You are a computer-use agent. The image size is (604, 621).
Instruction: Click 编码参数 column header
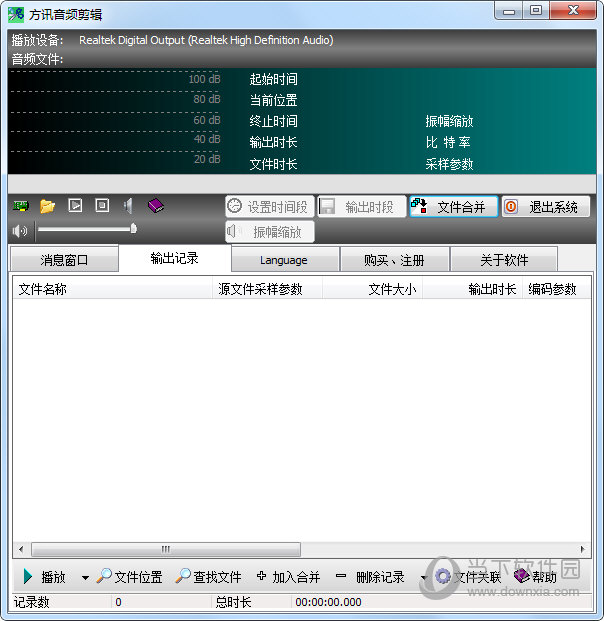[x=556, y=289]
